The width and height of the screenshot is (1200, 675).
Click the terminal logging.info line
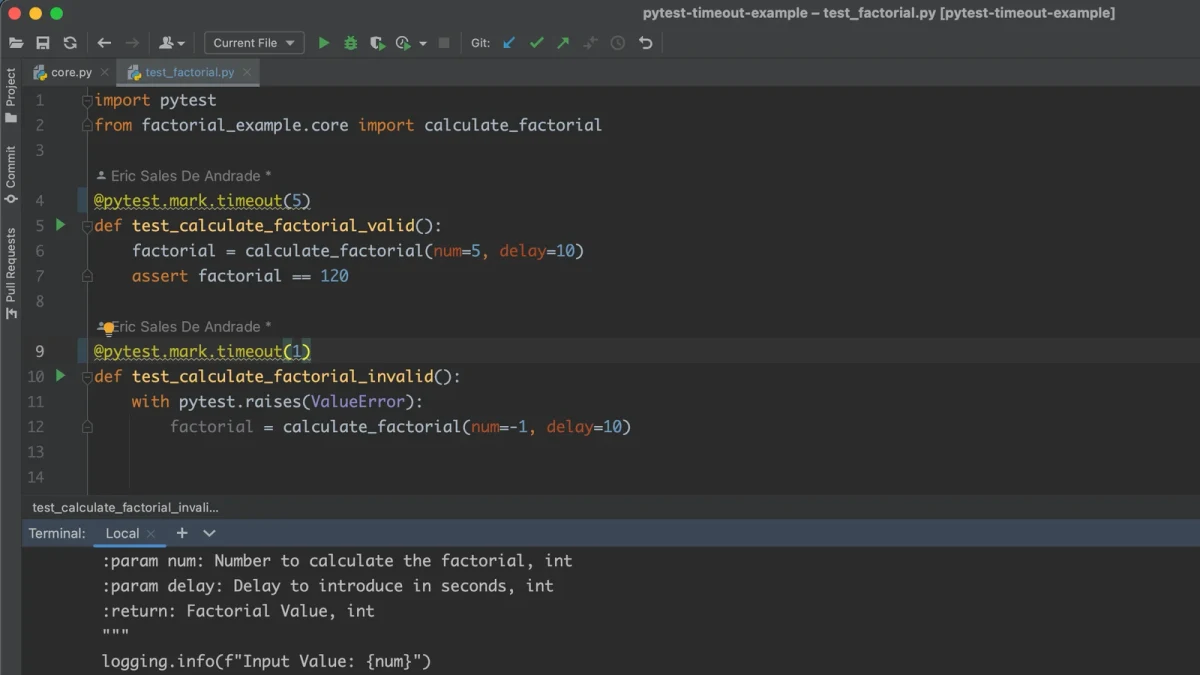tap(266, 661)
